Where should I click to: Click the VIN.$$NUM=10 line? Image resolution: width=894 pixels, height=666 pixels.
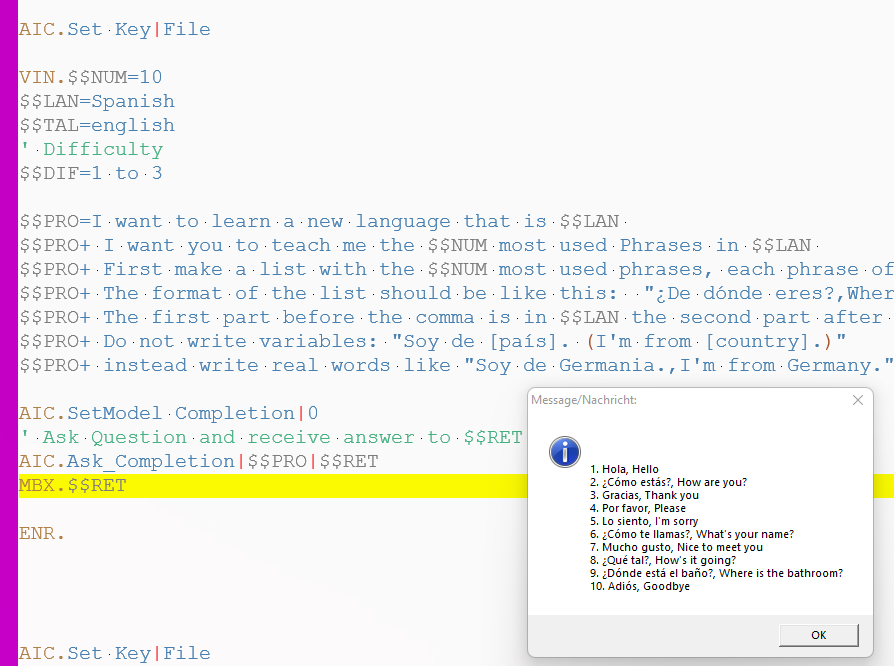[90, 78]
